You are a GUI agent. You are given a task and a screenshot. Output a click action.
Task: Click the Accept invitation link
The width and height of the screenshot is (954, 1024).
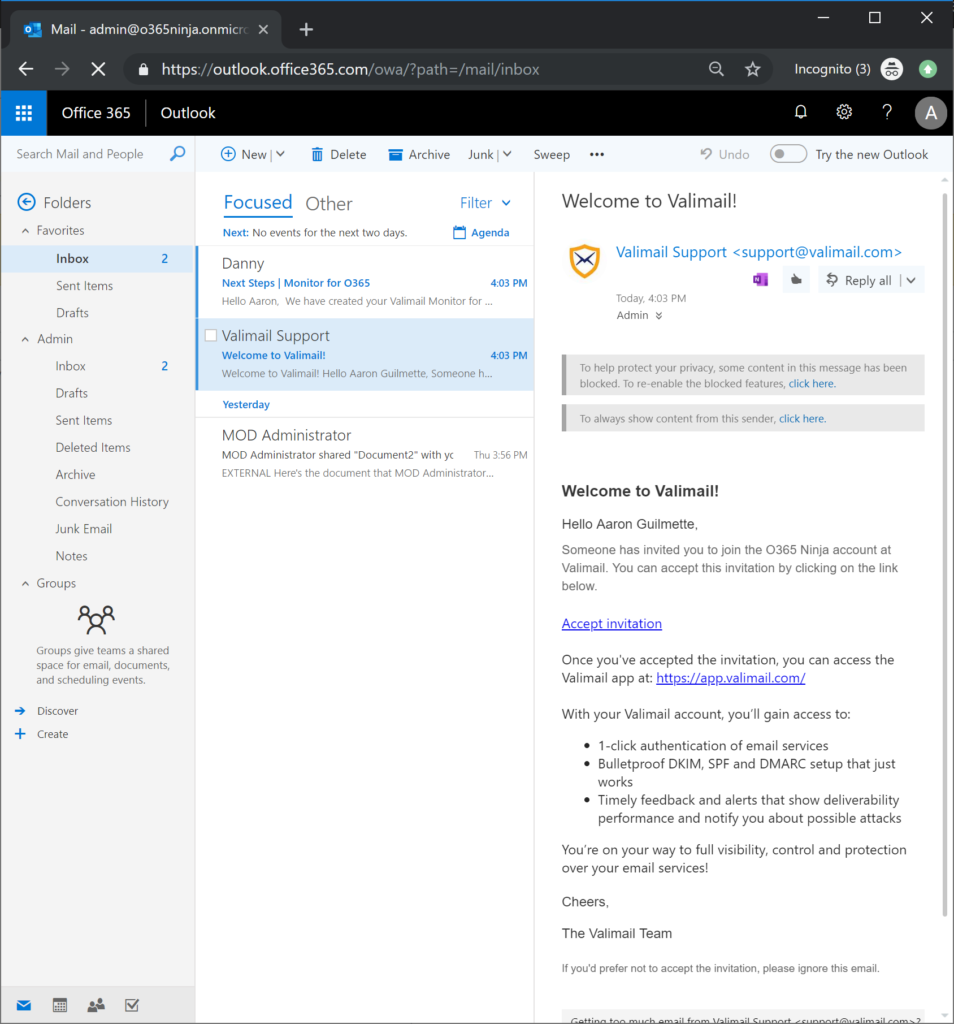pyautogui.click(x=611, y=624)
